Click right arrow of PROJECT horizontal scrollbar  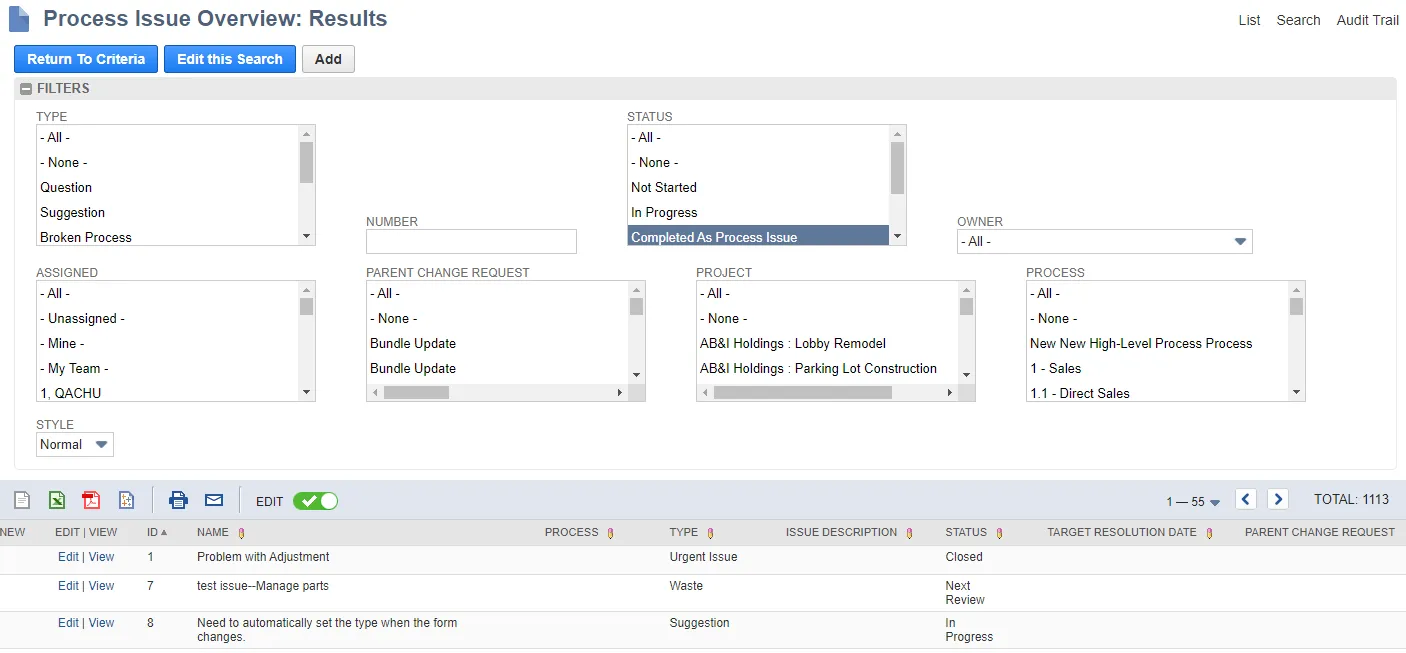coord(950,393)
